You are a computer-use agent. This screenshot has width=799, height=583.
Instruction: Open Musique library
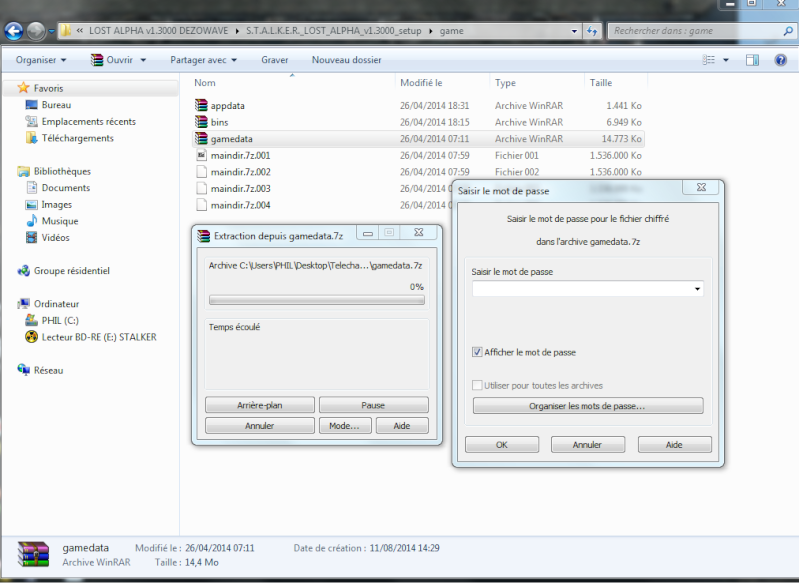[60, 221]
